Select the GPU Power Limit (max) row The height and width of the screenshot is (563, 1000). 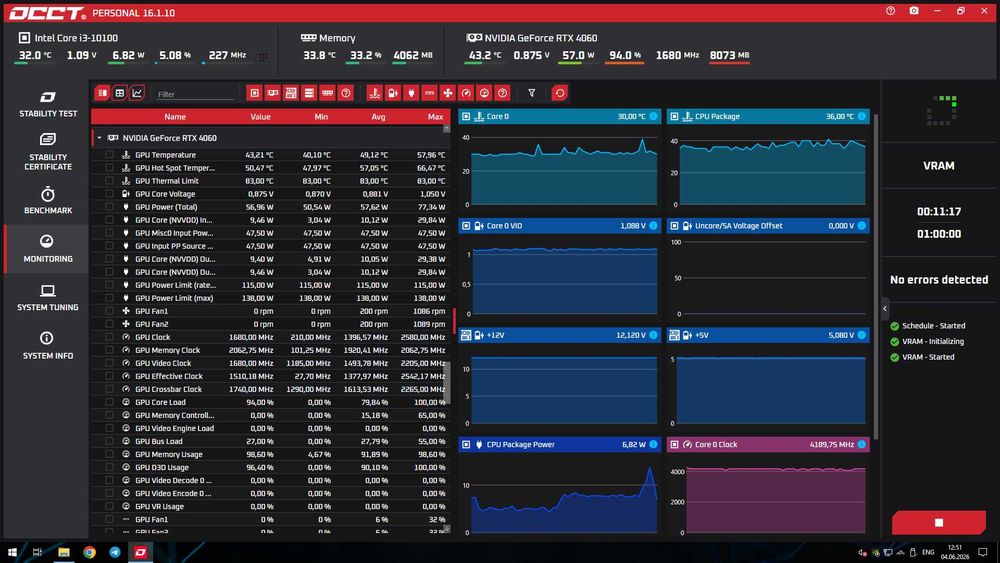click(271, 298)
